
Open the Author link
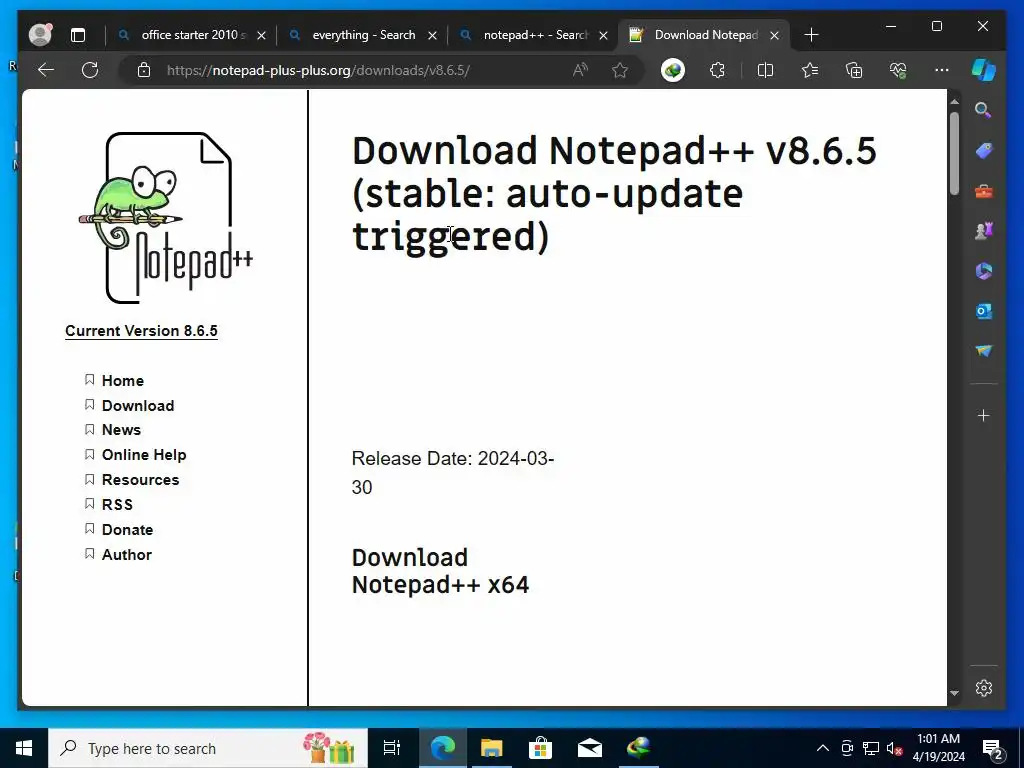coord(127,554)
